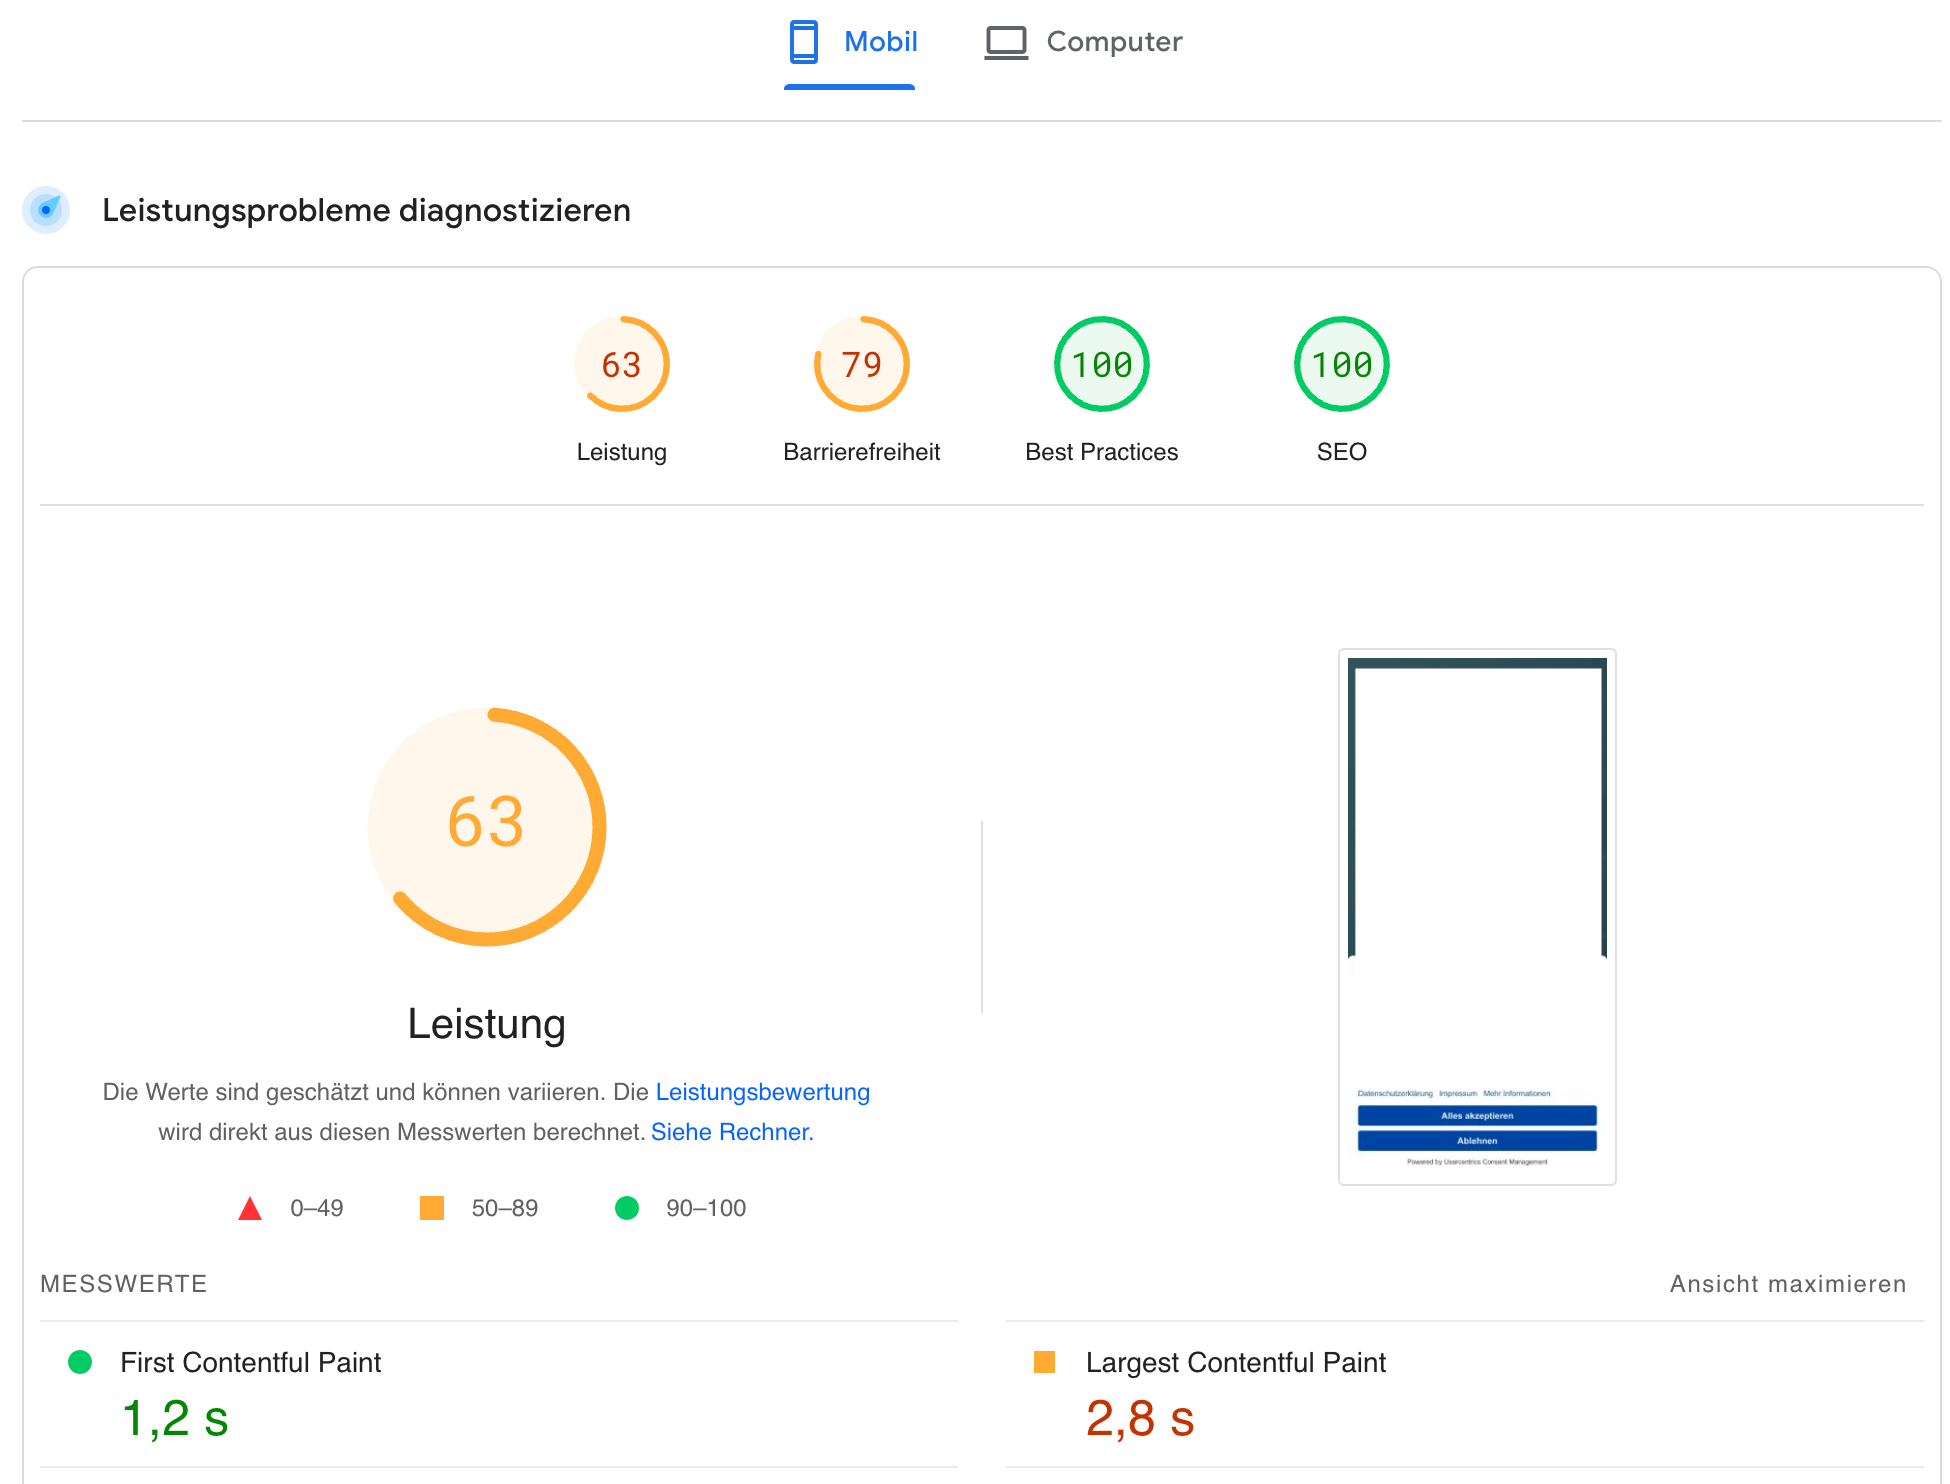Click the Best Practices label
1950x1484 pixels.
coord(1101,452)
